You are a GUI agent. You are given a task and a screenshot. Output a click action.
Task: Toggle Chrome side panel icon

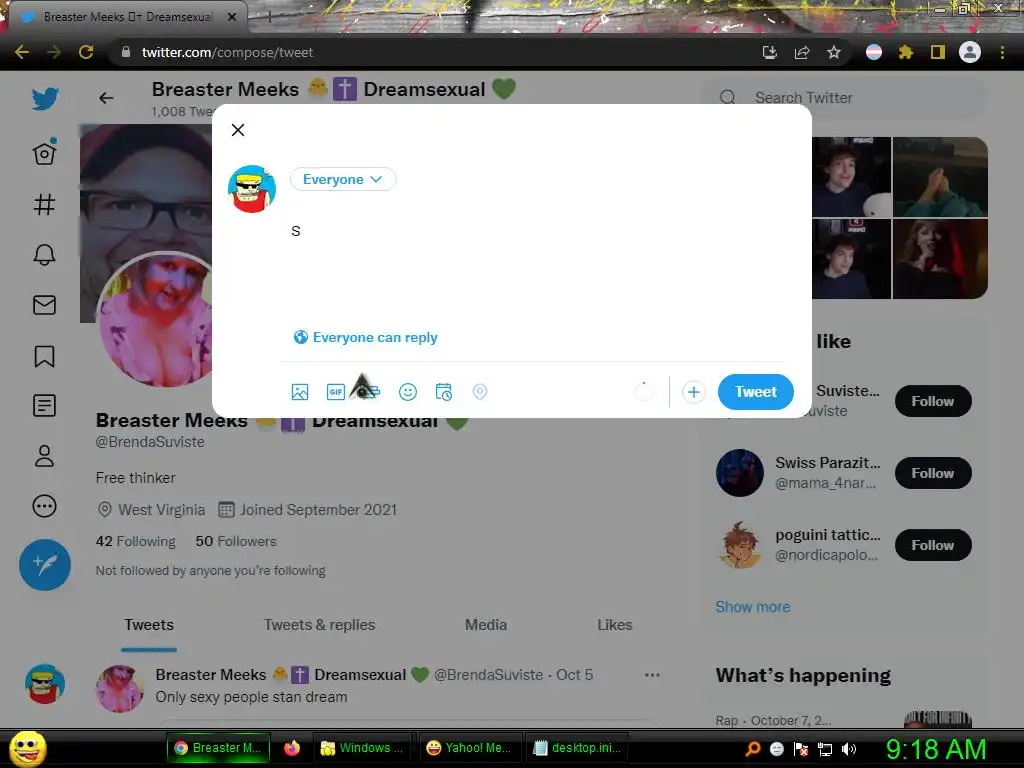(x=938, y=52)
